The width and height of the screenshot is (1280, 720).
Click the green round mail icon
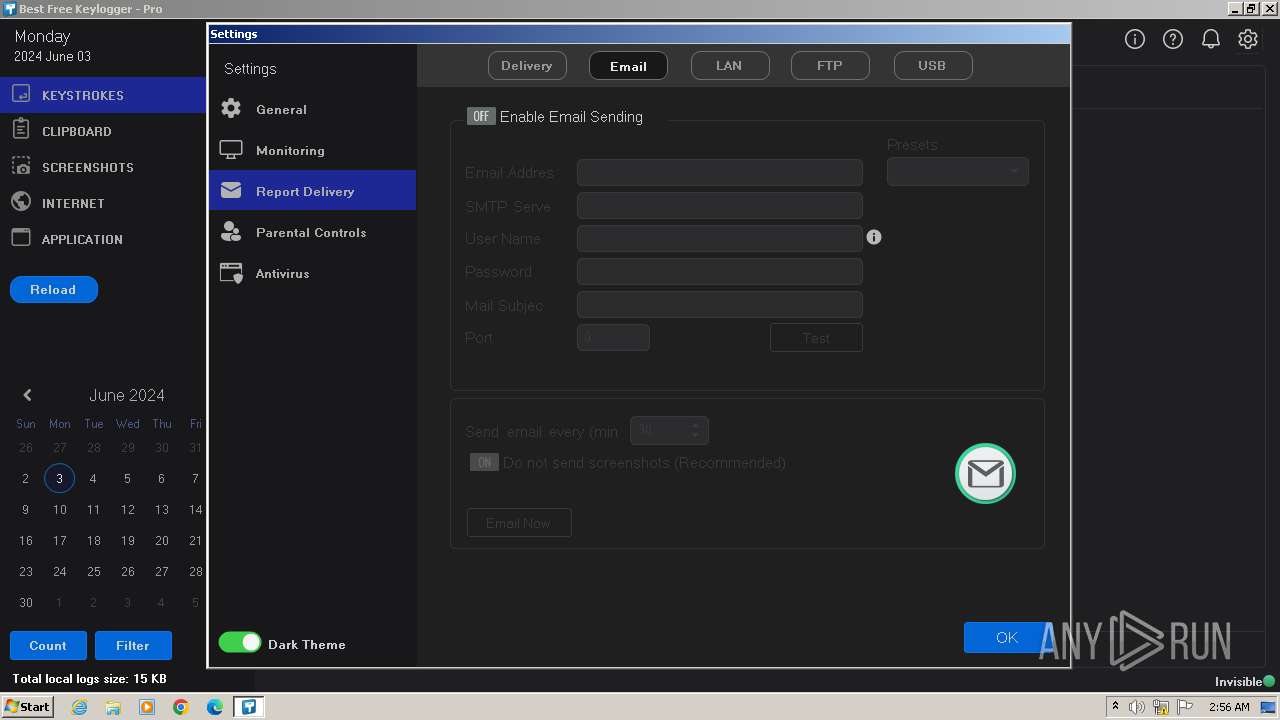pos(985,473)
